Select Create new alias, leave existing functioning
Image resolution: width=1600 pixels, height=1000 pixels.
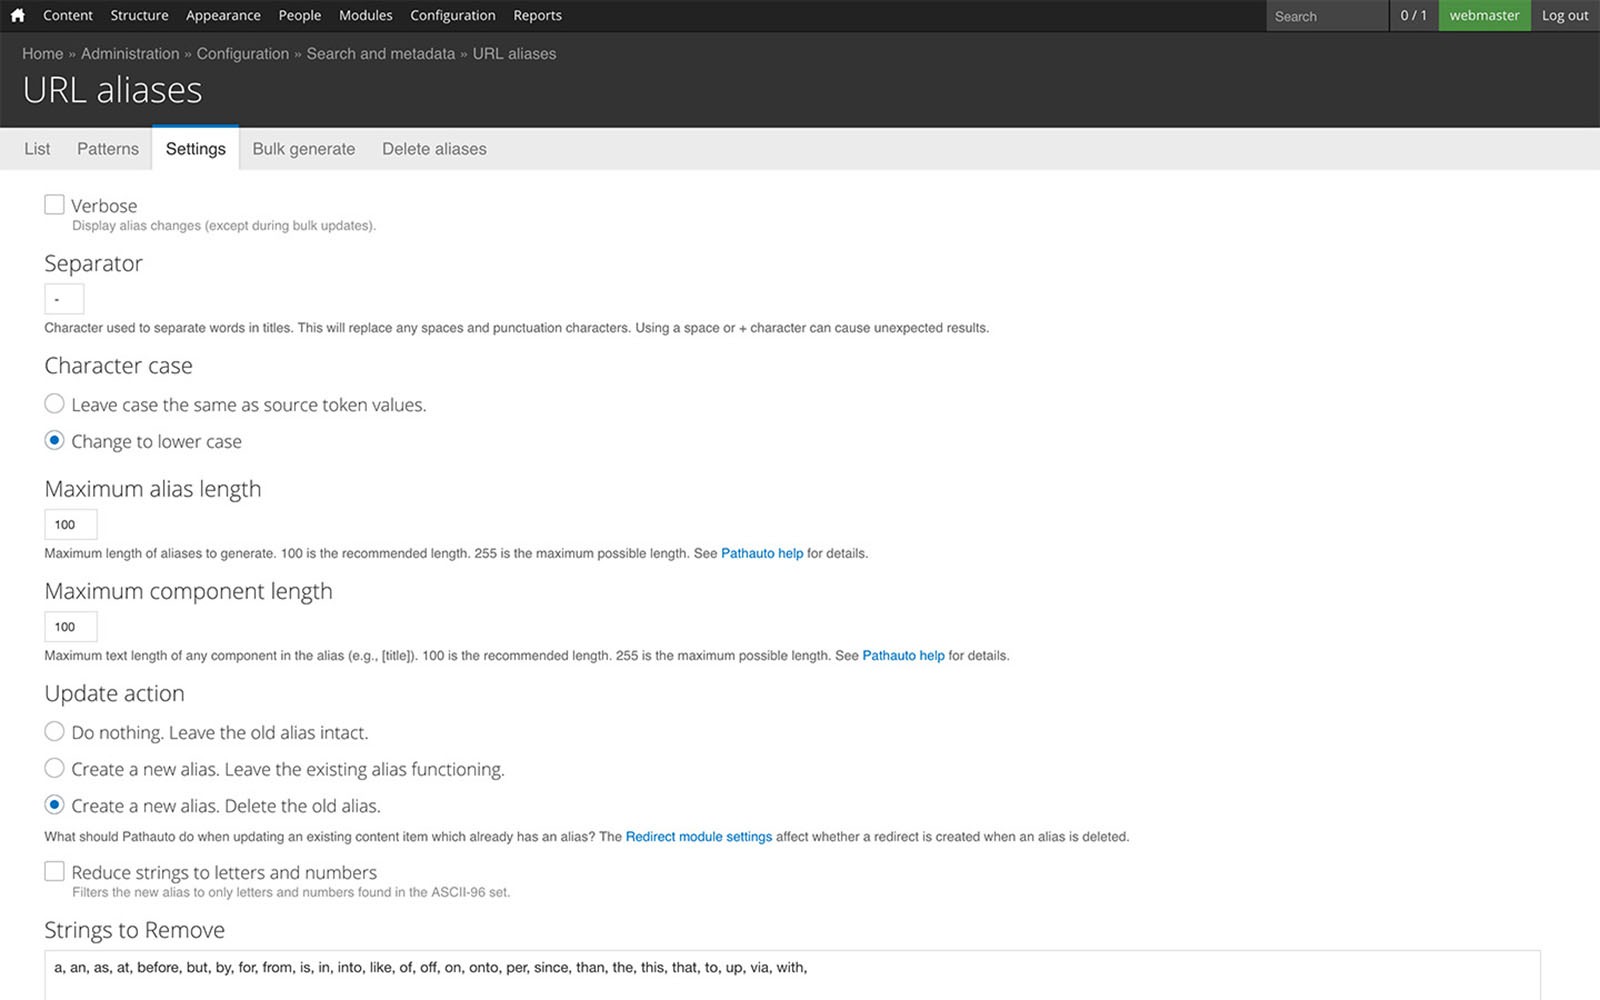pos(54,768)
